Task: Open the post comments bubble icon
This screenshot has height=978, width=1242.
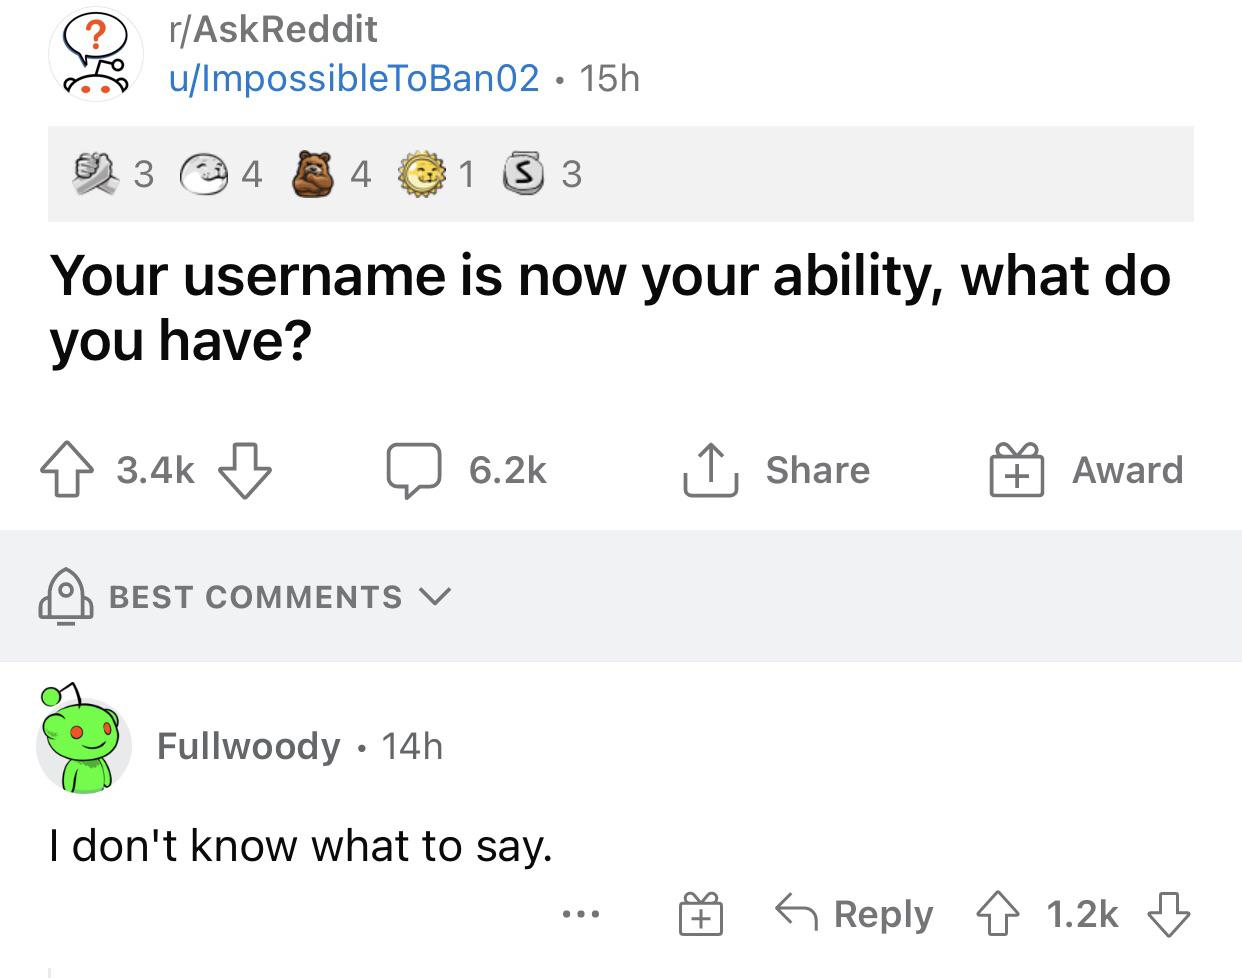Action: [414, 471]
